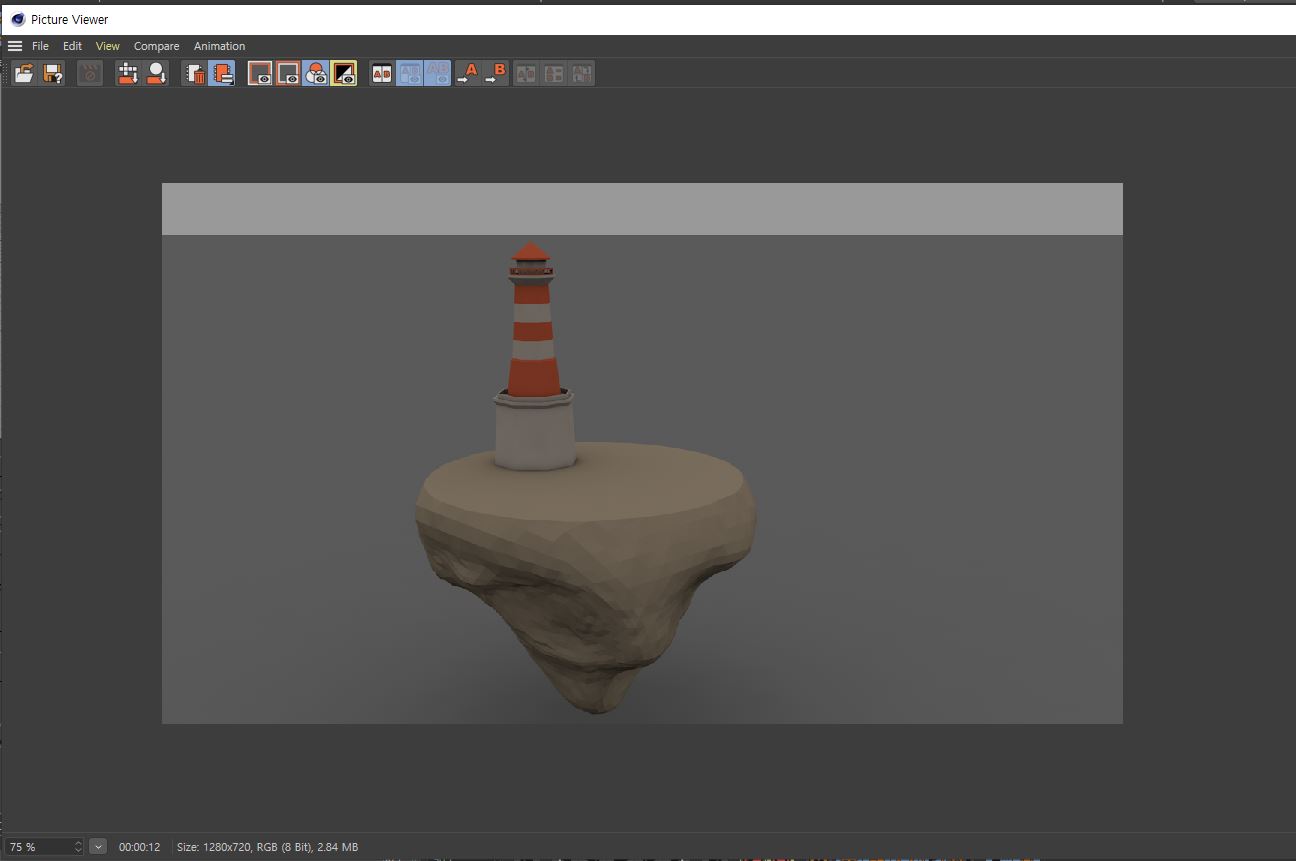This screenshot has height=861, width=1296.
Task: Click the Picture Viewer title bar logo
Action: tap(18, 19)
